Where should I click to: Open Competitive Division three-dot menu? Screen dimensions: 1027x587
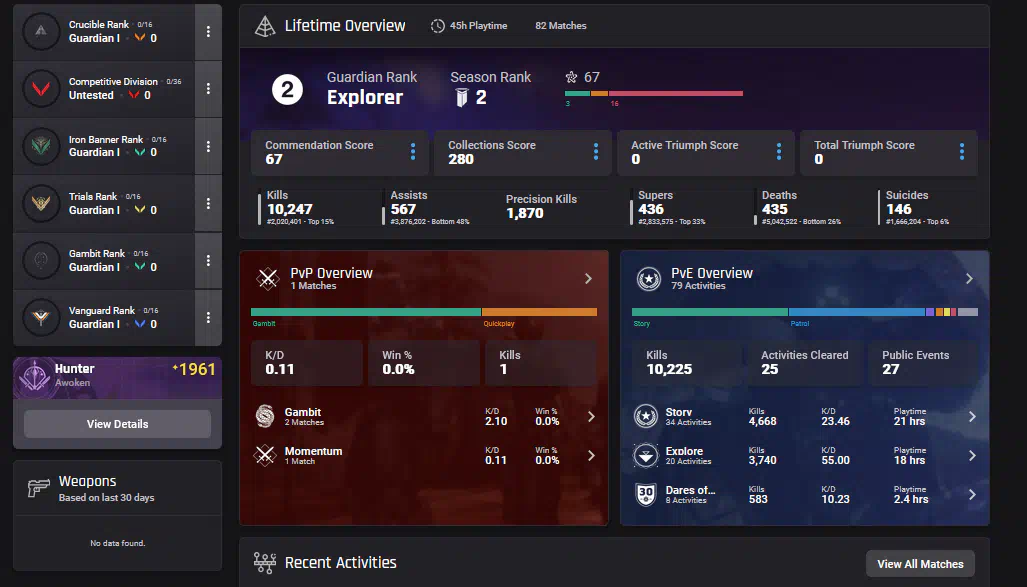coord(208,88)
